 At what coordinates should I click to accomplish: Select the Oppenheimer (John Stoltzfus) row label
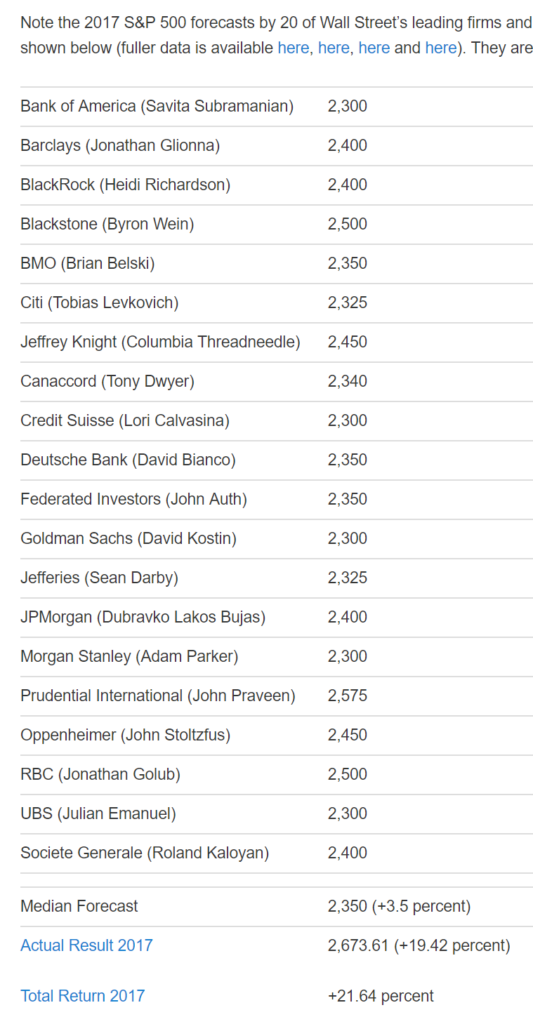pyautogui.click(x=125, y=735)
